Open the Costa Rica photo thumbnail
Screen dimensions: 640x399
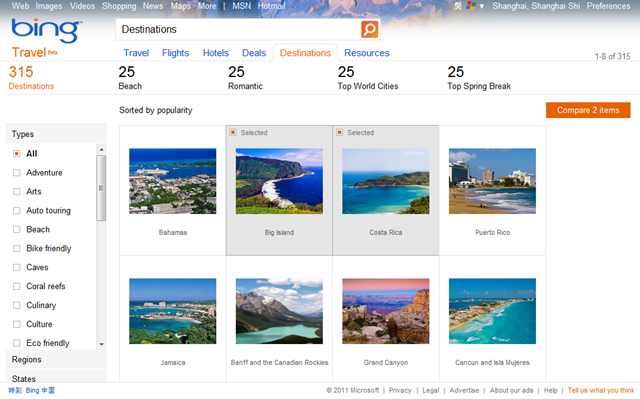point(386,181)
